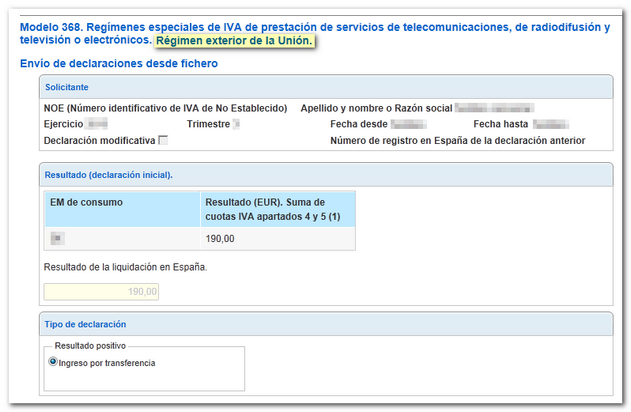Click the Resultado (declaración inicial) section header
The width and height of the screenshot is (631, 412).
pos(109,175)
